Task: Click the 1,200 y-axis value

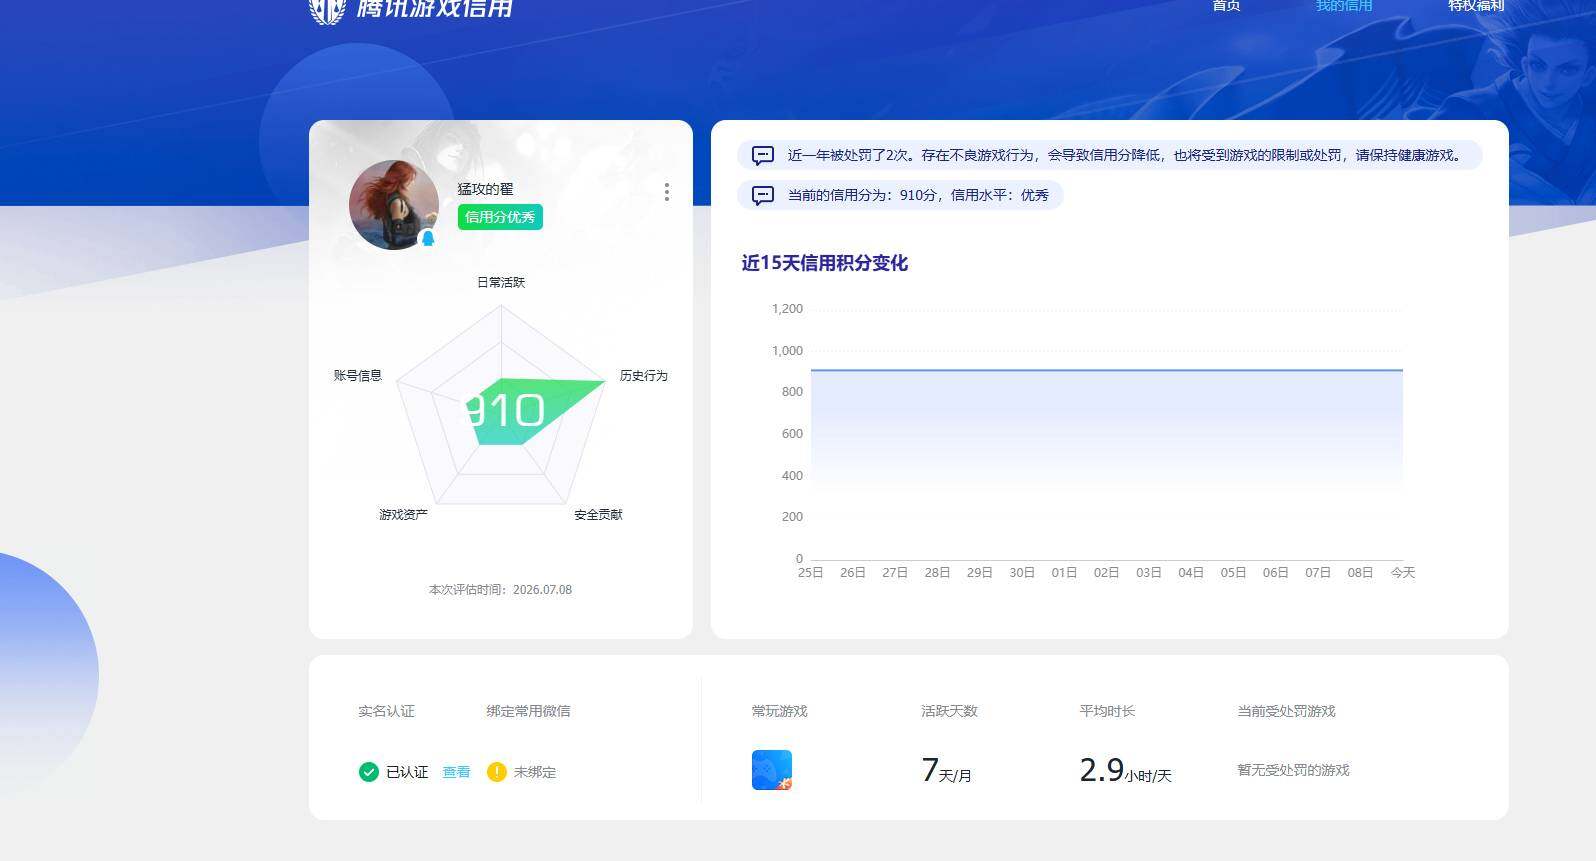Action: pyautogui.click(x=787, y=309)
